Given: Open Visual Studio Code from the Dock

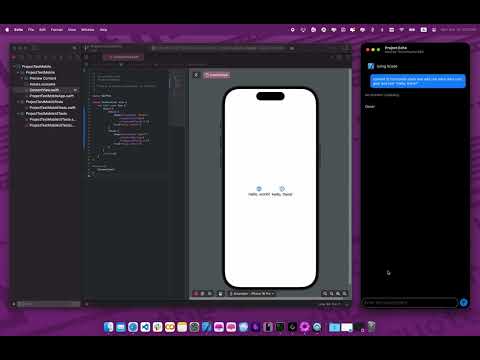Looking at the screenshot, I should 145,327.
